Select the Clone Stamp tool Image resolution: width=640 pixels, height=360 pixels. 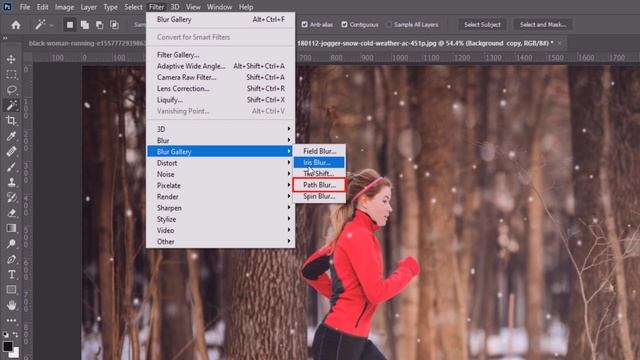(x=11, y=182)
